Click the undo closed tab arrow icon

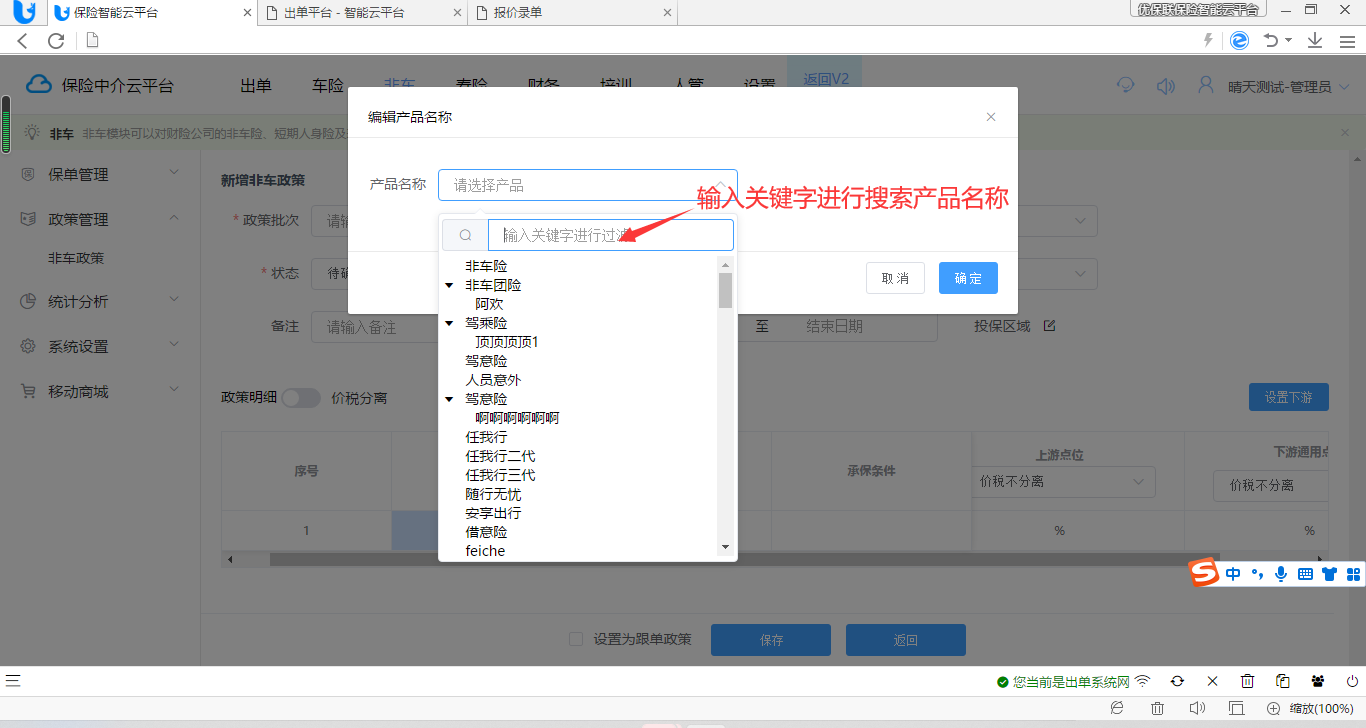pos(1271,40)
